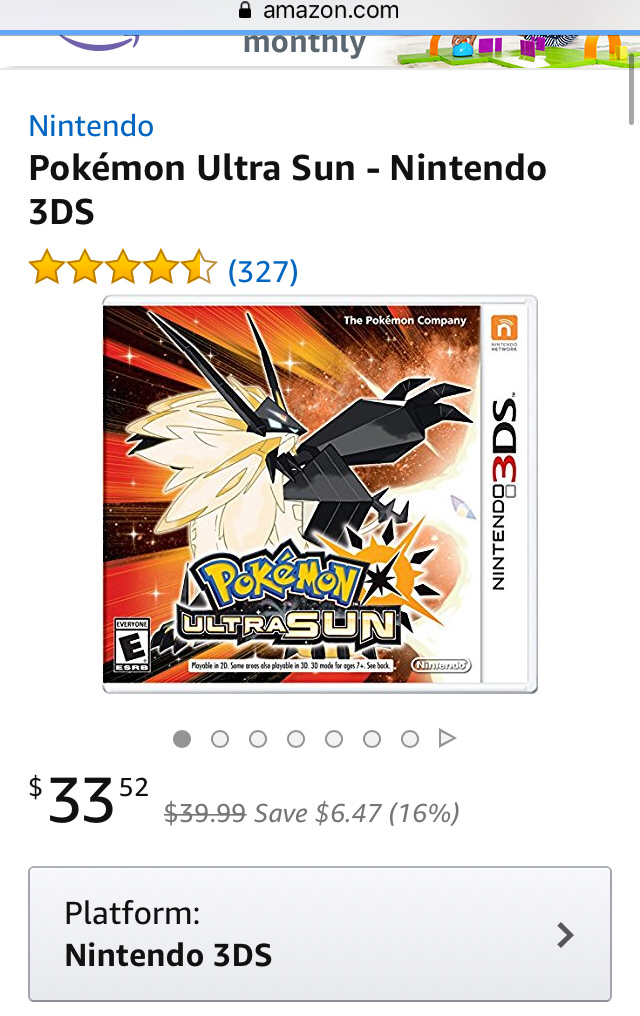Image resolution: width=640 pixels, height=1016 pixels.
Task: Open the Nintendo brand link
Action: point(91,126)
